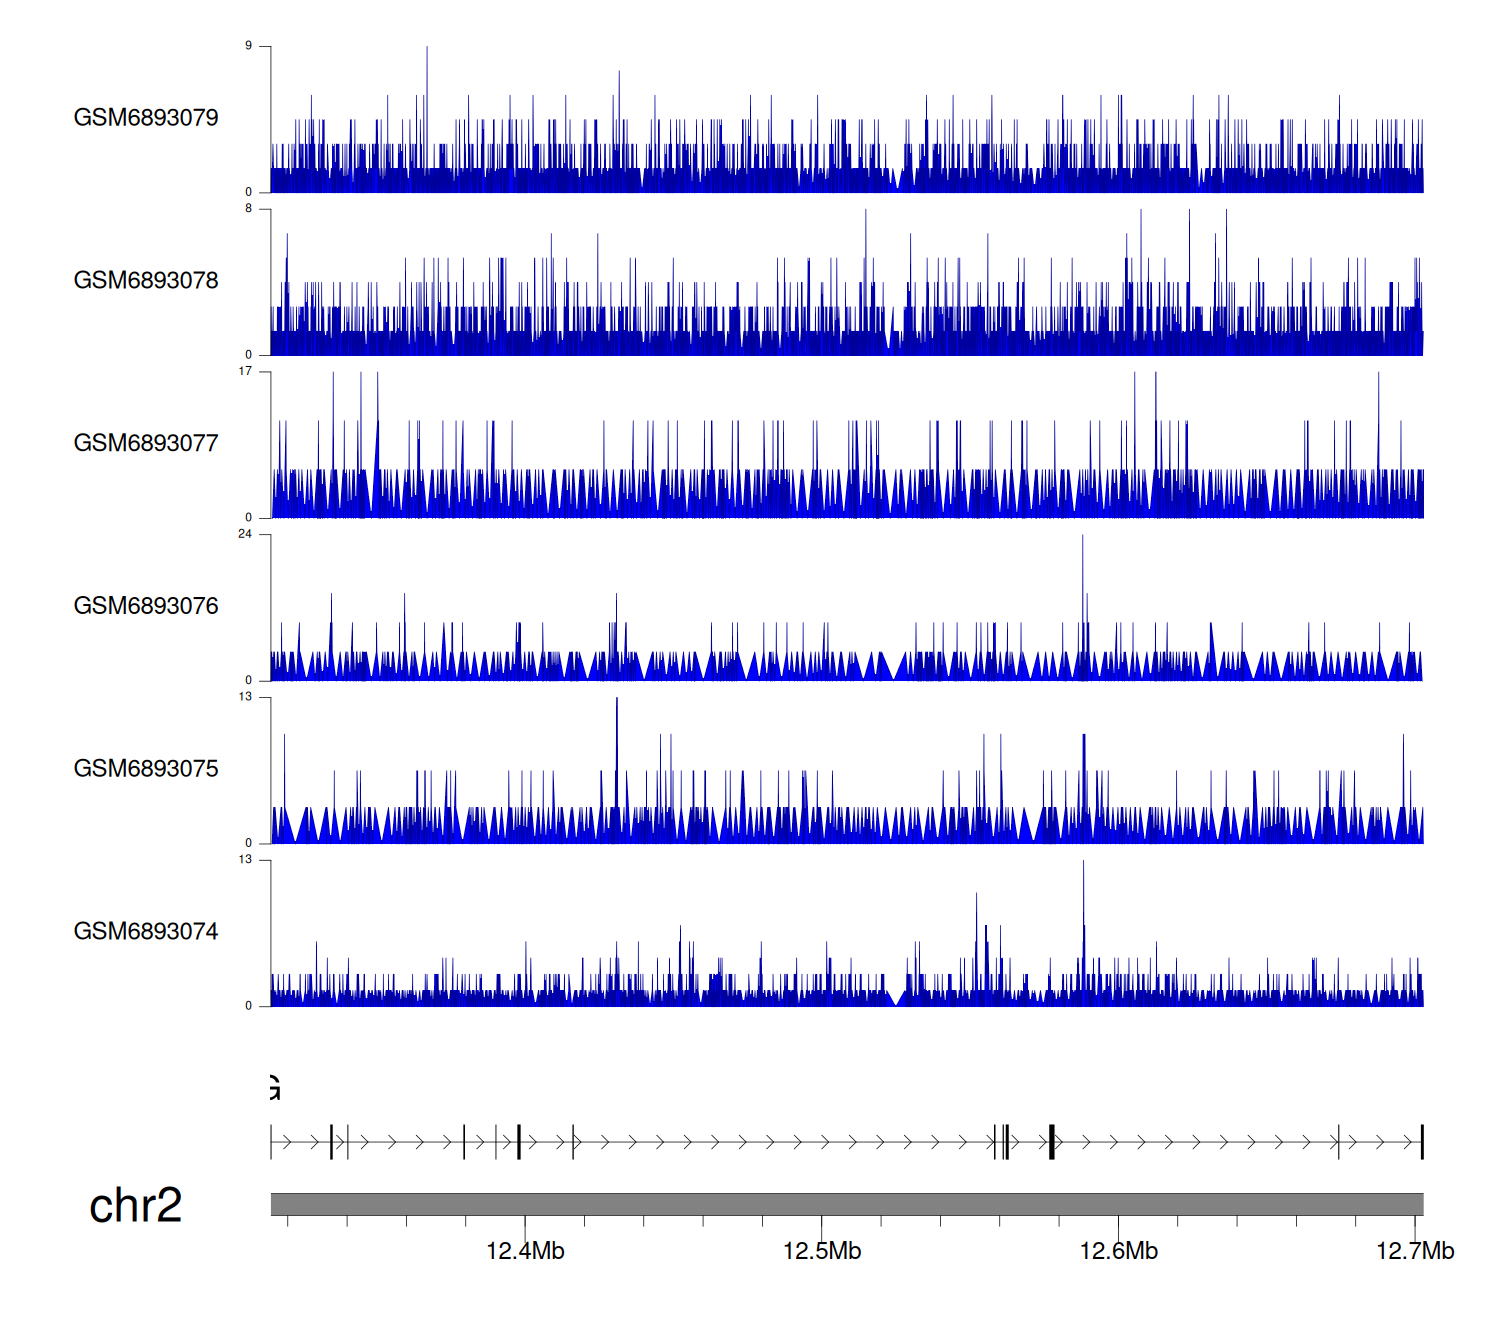
Task: Select the GSM6893074 track name
Action: [146, 932]
